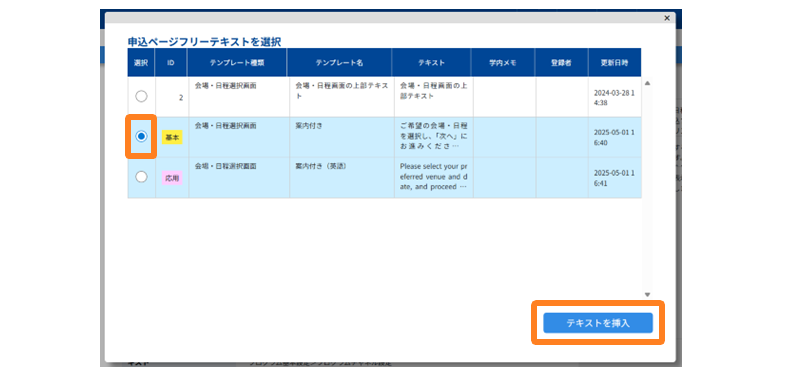796x372 pixels.
Task: Click the テンプレート種類 column header
Action: click(237, 62)
